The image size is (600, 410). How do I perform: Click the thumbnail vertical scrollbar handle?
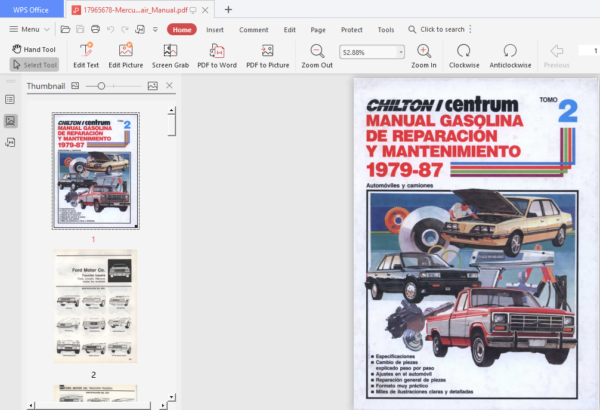tap(171, 125)
